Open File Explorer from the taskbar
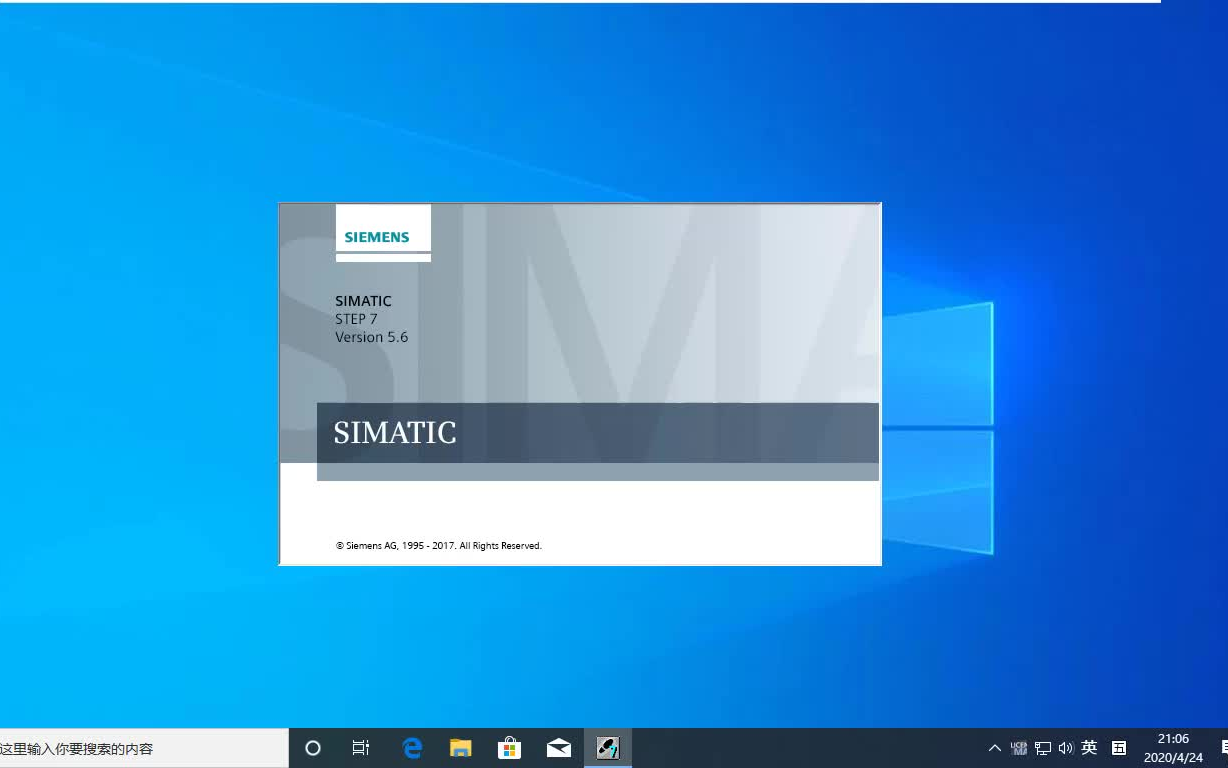 point(460,747)
